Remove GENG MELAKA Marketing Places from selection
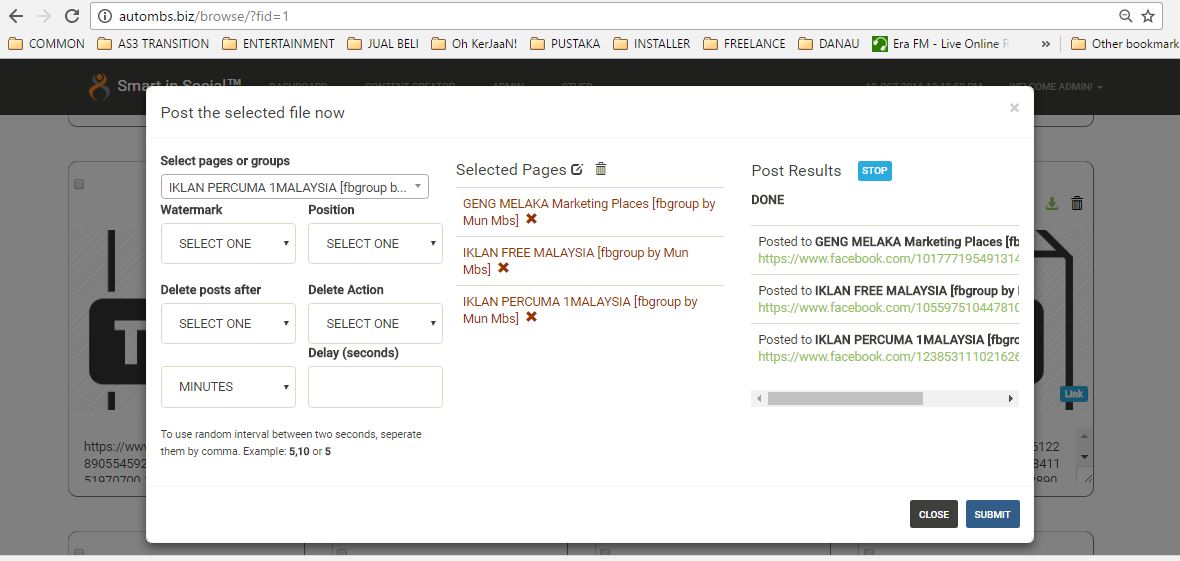The width and height of the screenshot is (1180, 561). [x=531, y=219]
